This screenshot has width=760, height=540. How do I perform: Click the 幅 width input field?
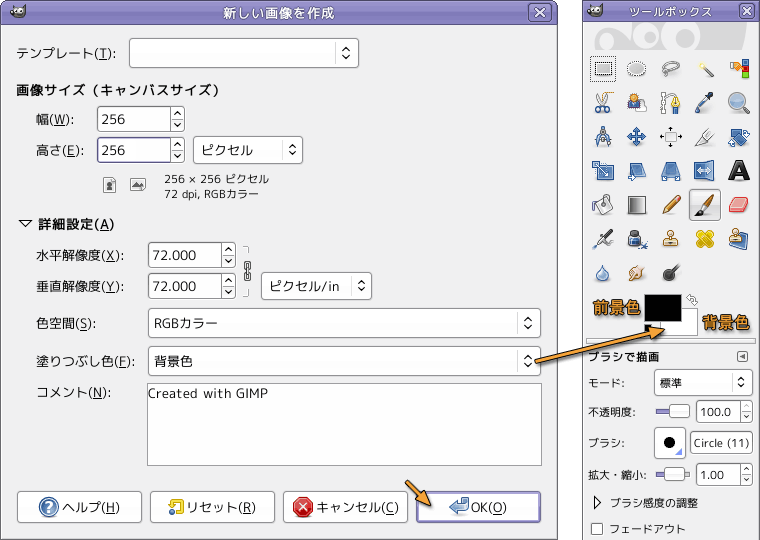pos(134,119)
